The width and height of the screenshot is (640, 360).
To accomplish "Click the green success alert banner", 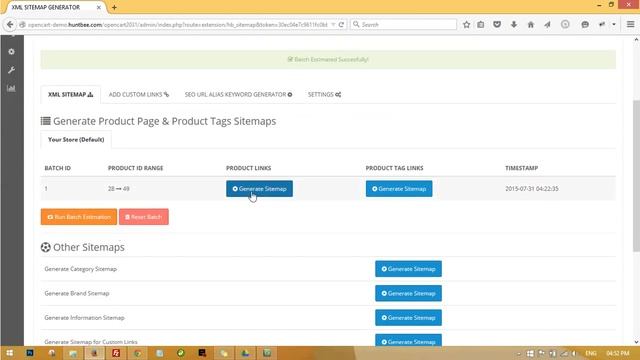I will [328, 60].
